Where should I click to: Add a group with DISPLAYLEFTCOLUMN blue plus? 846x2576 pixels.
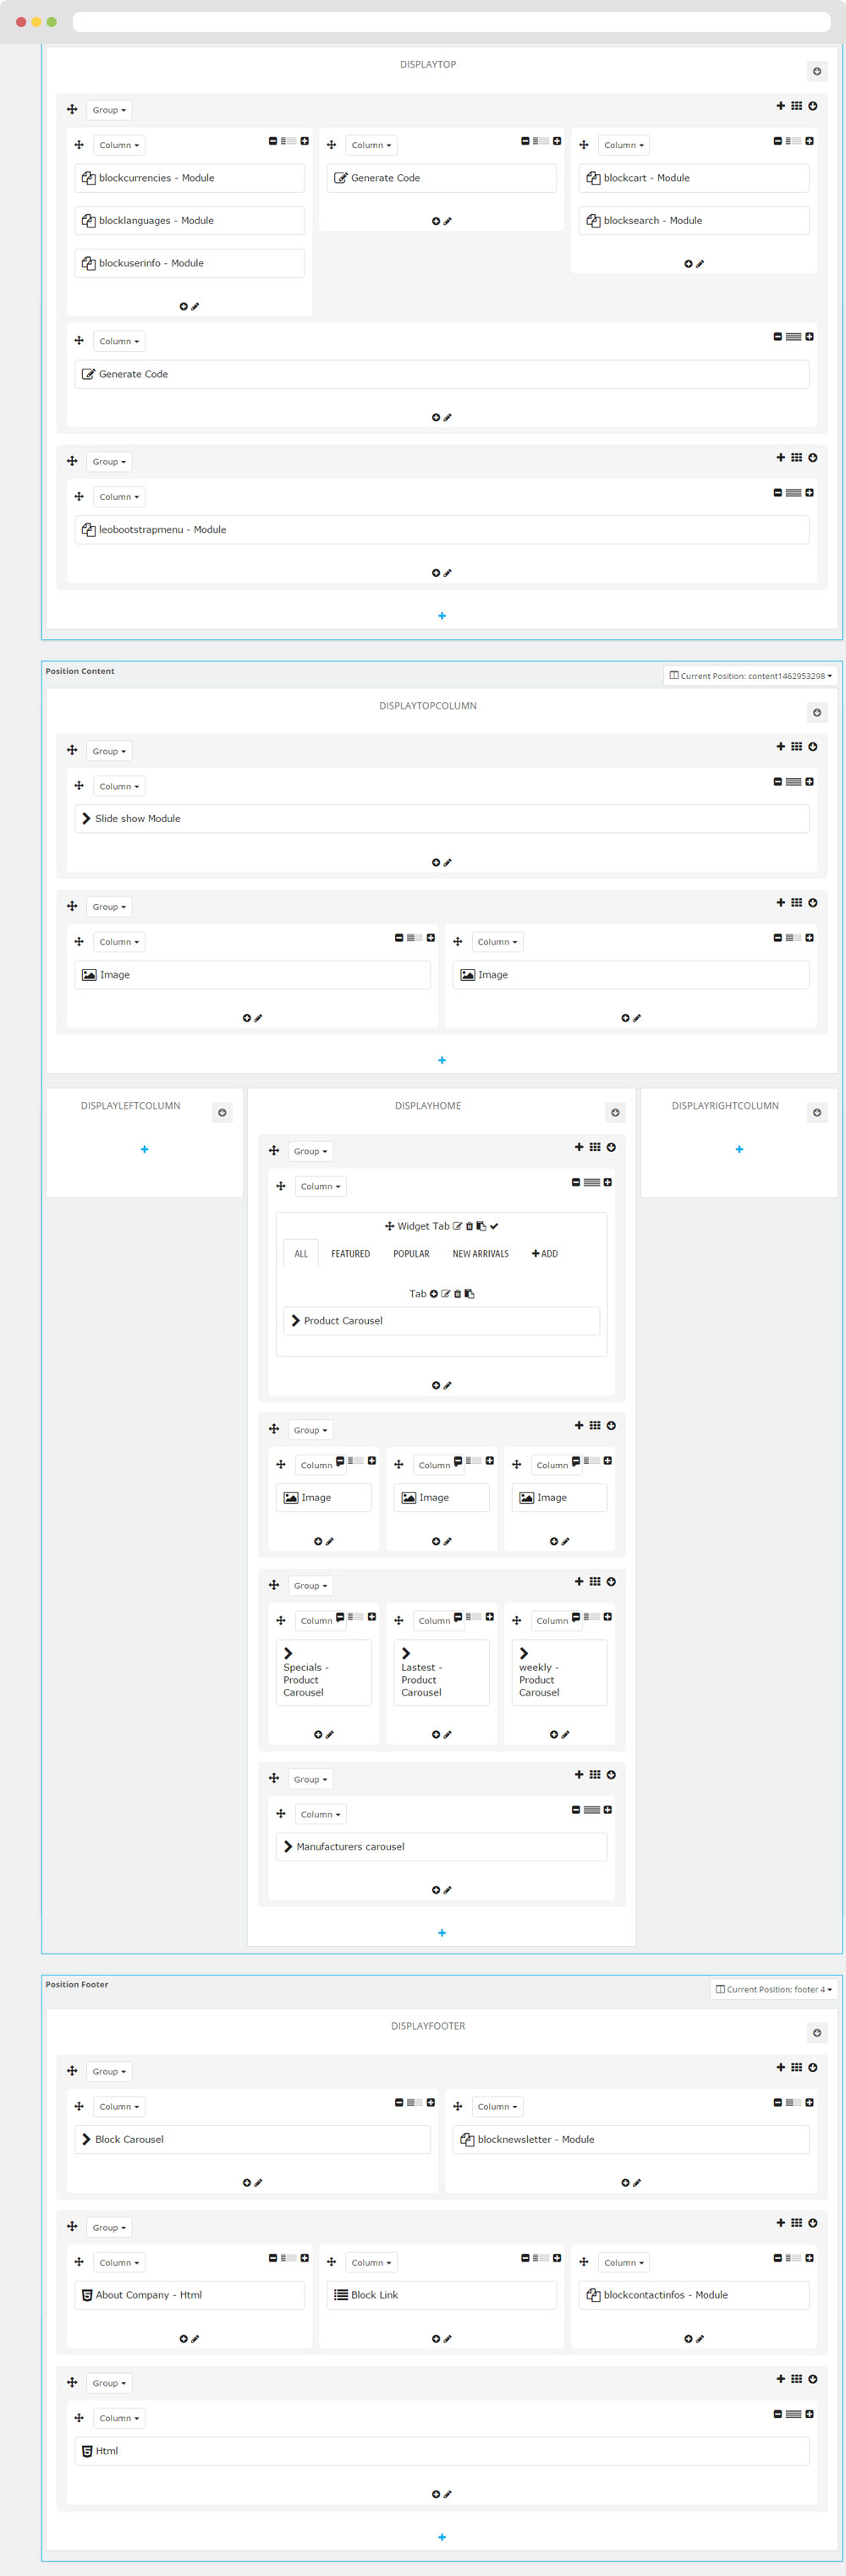(x=145, y=1150)
